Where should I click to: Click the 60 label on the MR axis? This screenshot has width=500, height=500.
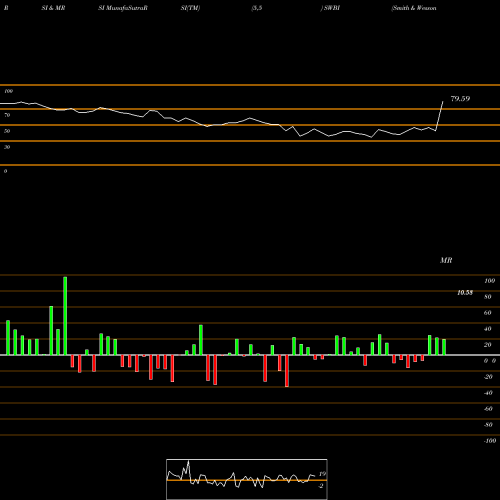click(488, 313)
